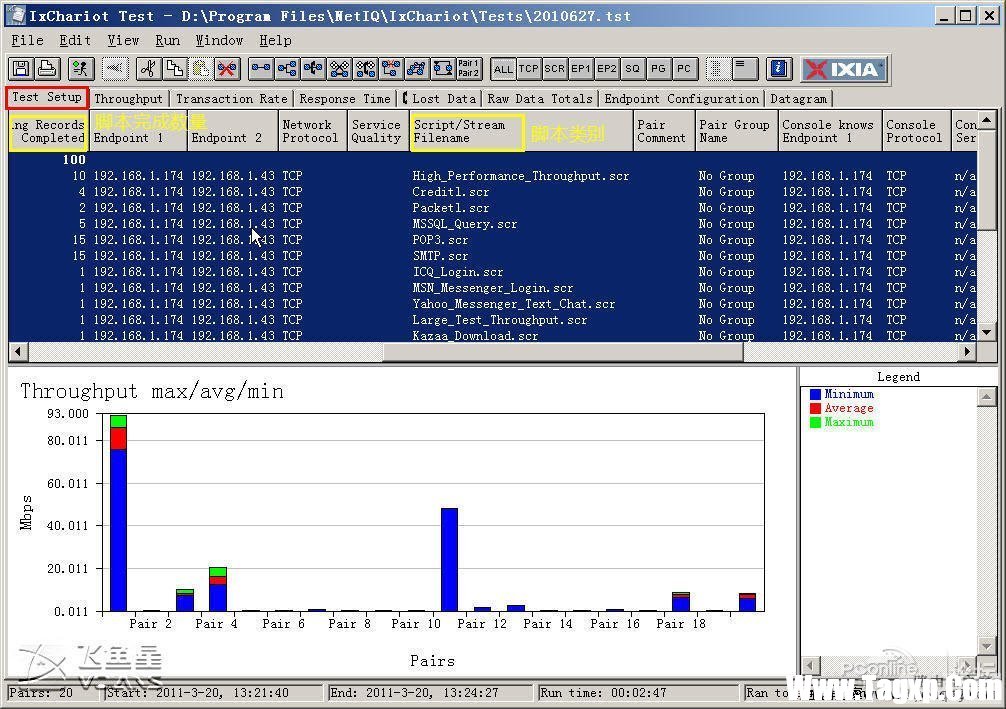The width and height of the screenshot is (1006, 709).
Task: Select the High_Performance_Throughput.scr row
Action: click(x=520, y=176)
